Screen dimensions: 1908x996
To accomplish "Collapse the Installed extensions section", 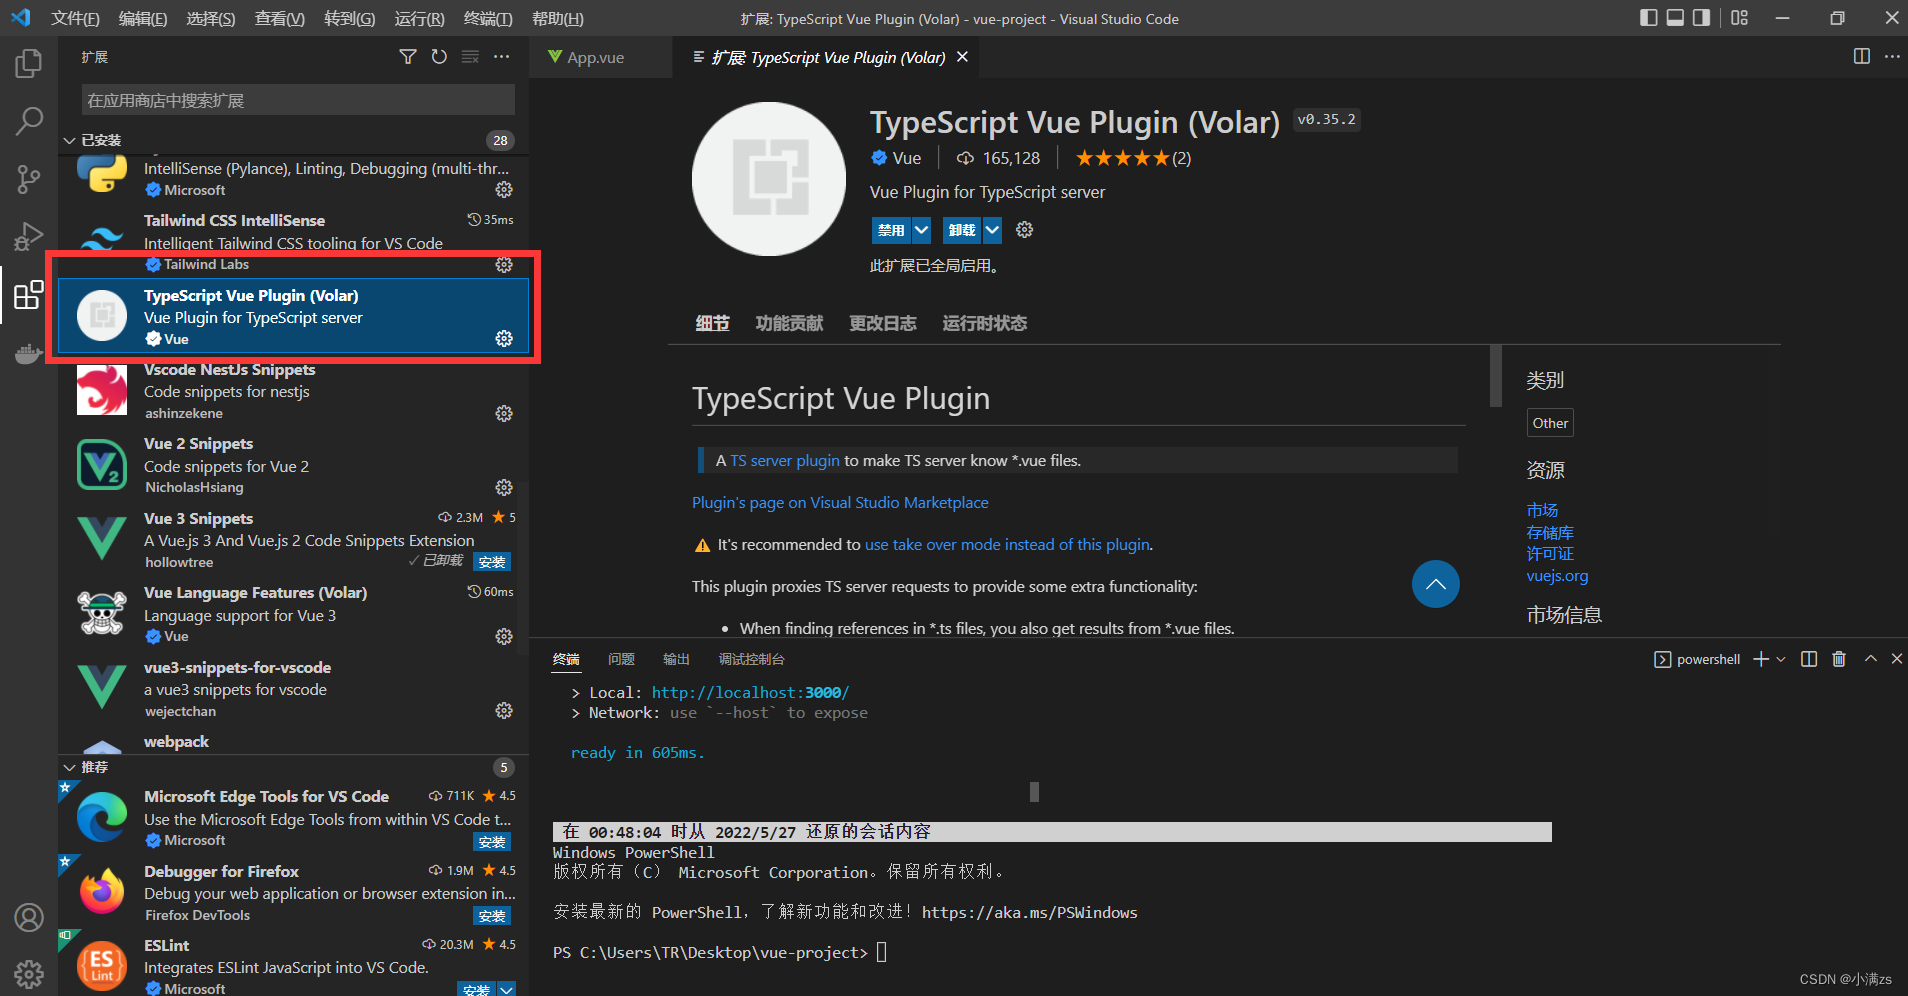I will click(69, 140).
